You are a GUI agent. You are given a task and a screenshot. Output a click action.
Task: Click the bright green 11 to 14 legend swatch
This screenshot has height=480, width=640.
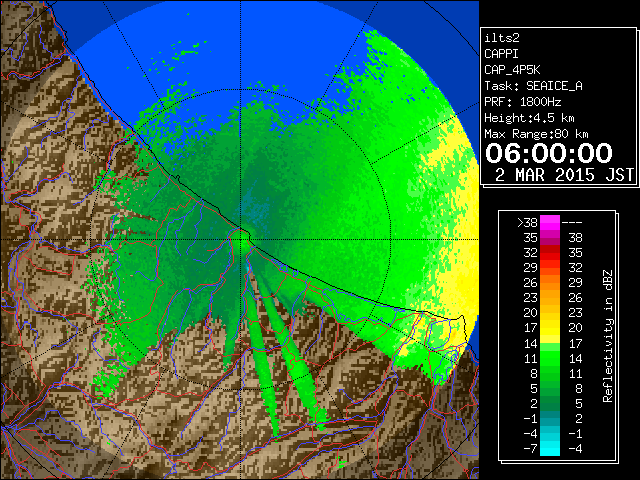(x=550, y=358)
